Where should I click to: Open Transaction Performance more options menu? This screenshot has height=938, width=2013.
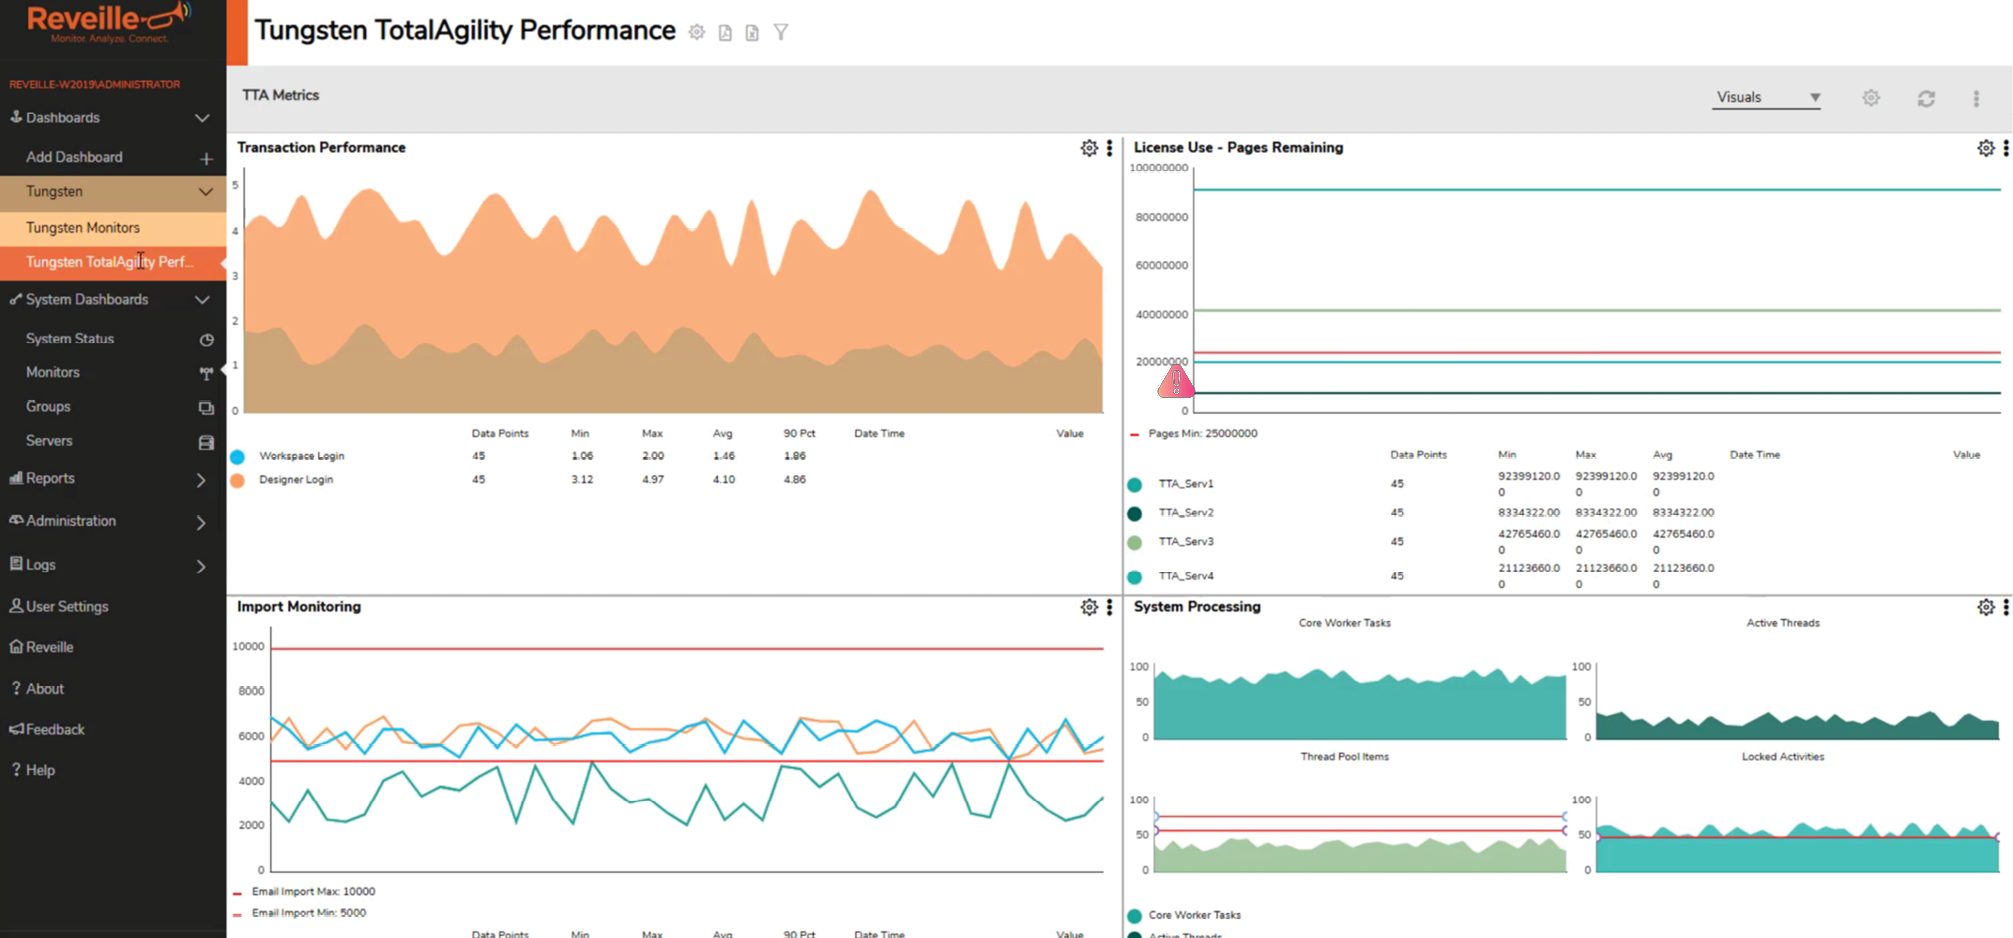click(x=1109, y=148)
